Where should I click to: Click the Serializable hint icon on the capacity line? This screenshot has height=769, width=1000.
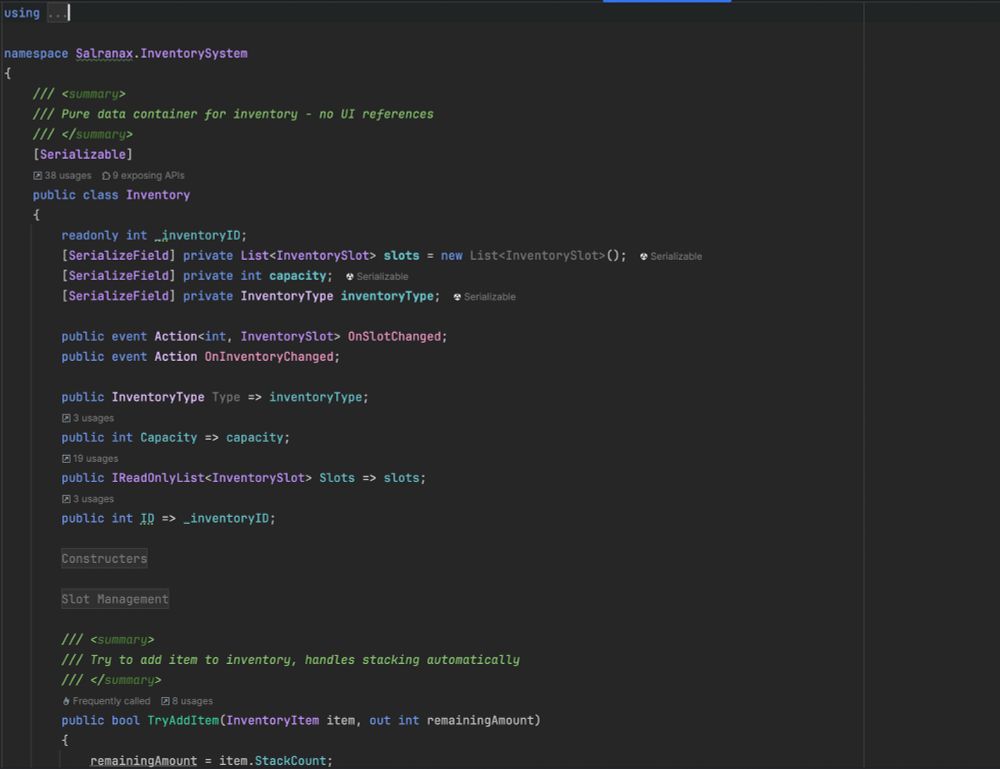point(349,277)
